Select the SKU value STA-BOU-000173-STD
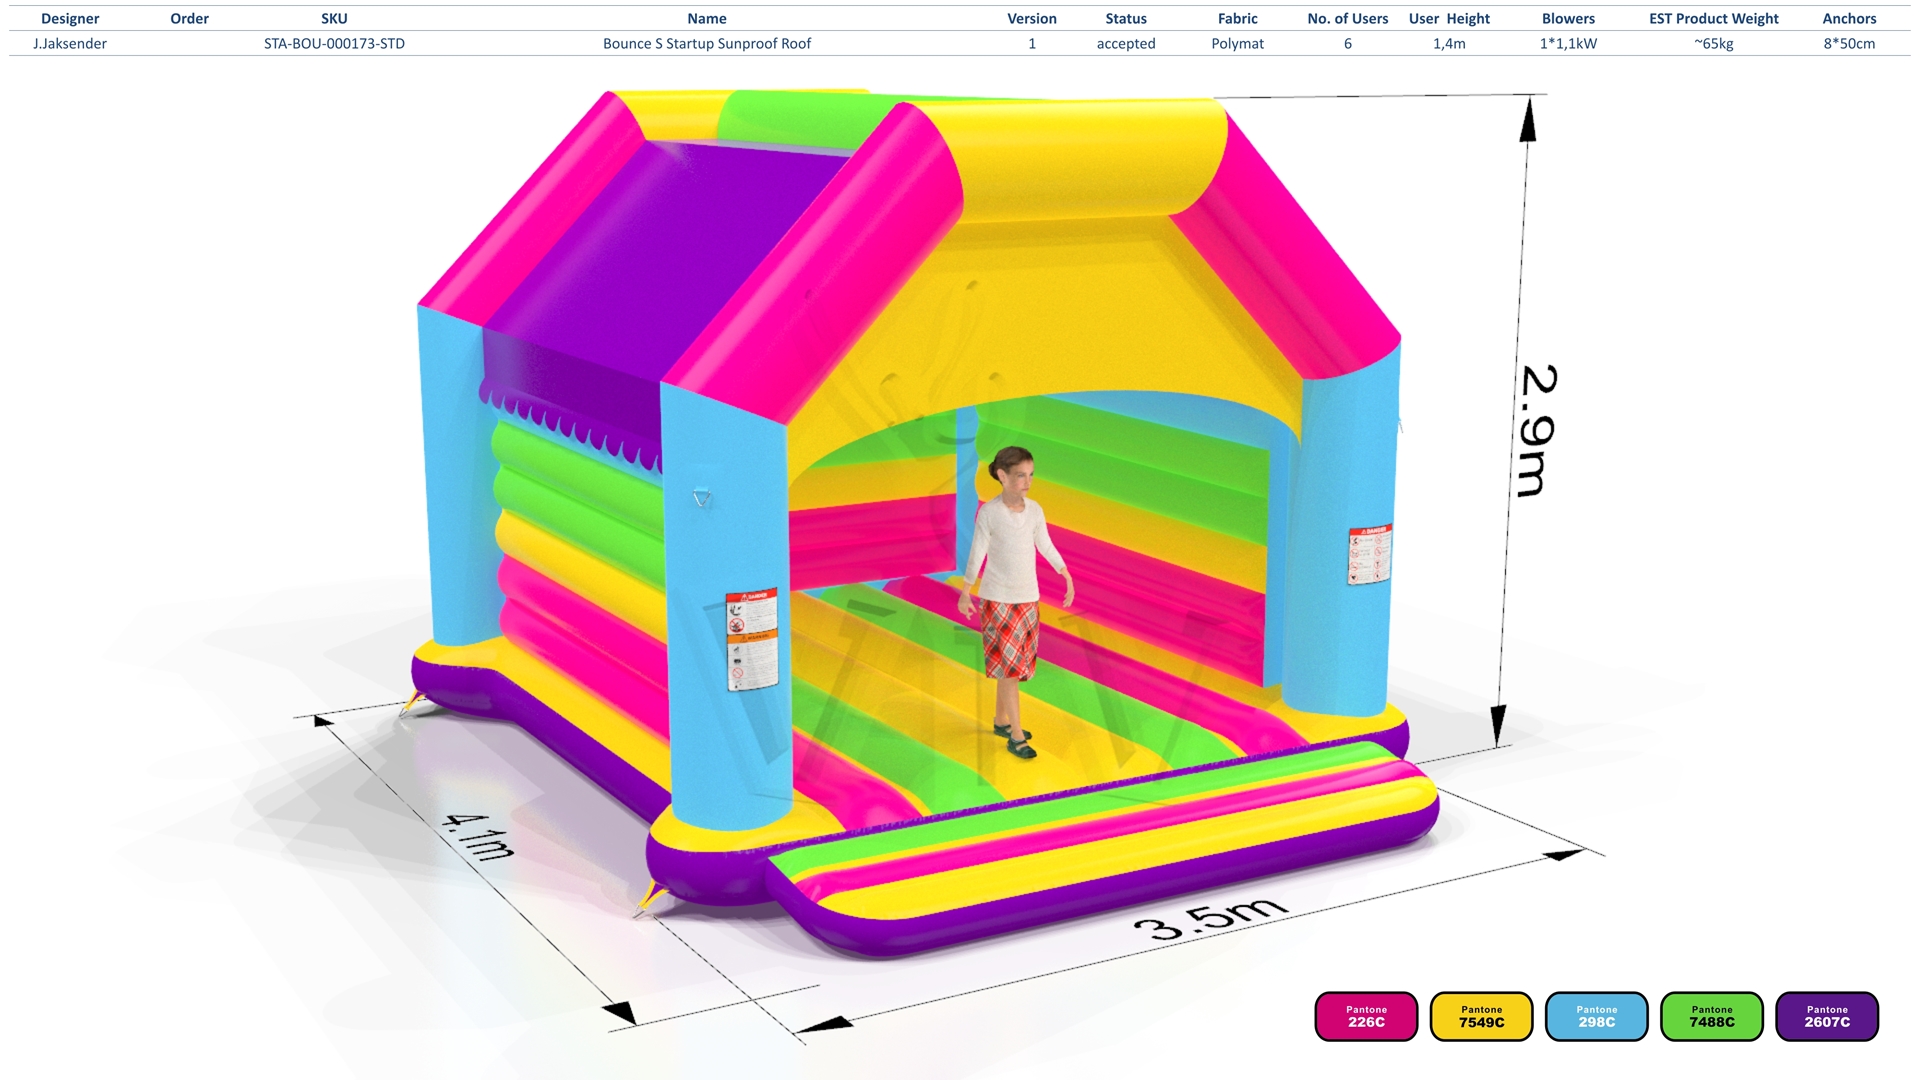Viewport: 1920px width, 1080px height. (334, 43)
